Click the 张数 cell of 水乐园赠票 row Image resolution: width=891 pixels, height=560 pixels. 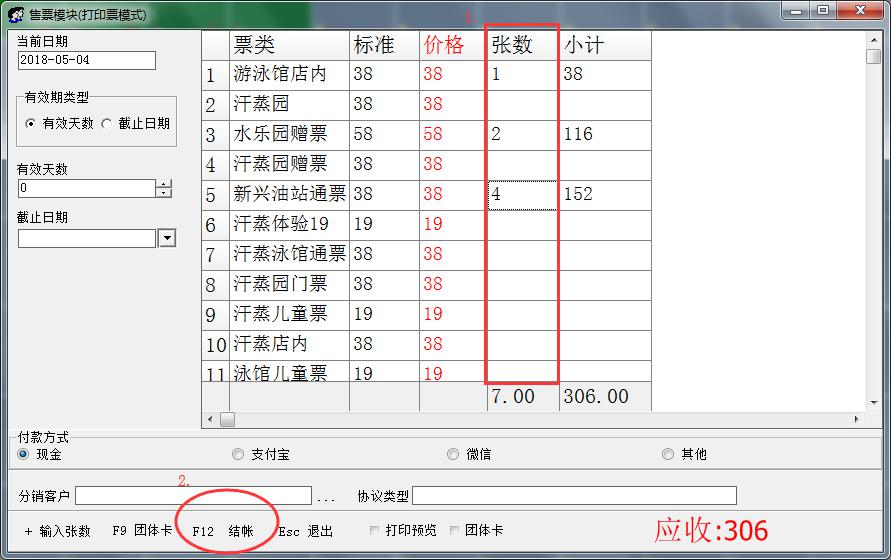(x=522, y=135)
